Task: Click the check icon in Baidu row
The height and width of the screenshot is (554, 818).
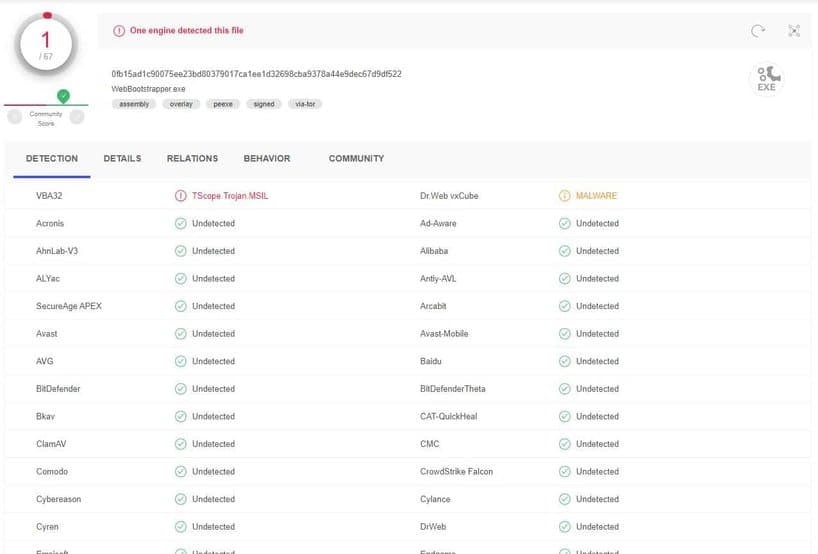Action: pyautogui.click(x=564, y=361)
